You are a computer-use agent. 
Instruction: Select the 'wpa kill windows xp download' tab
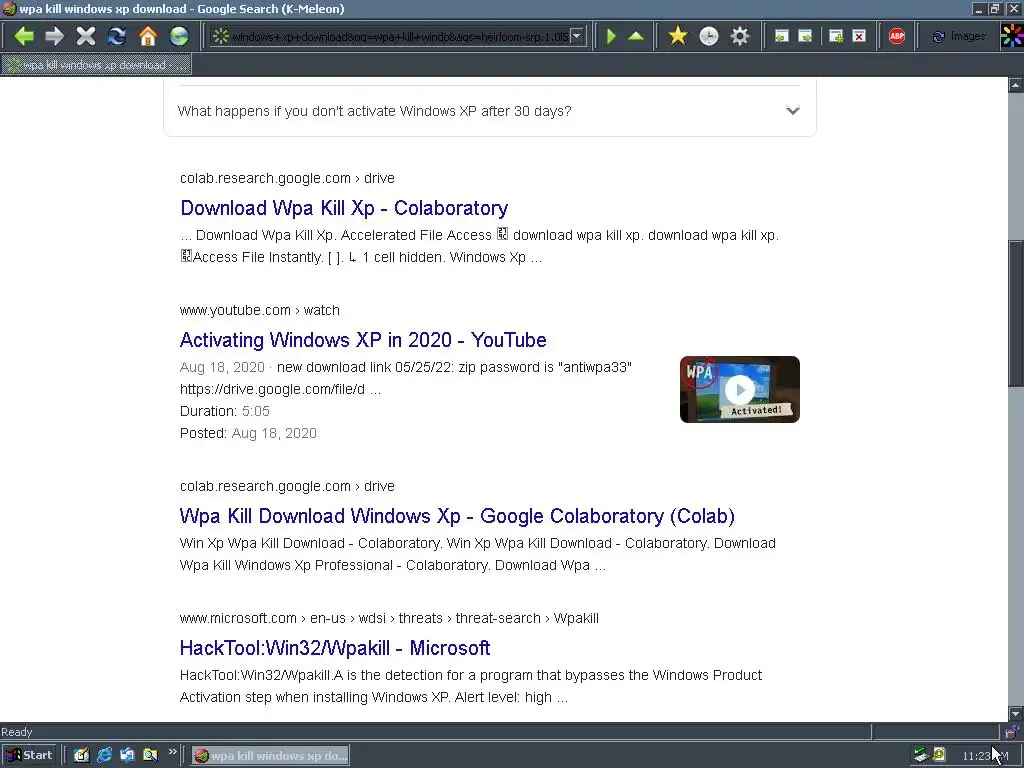96,65
